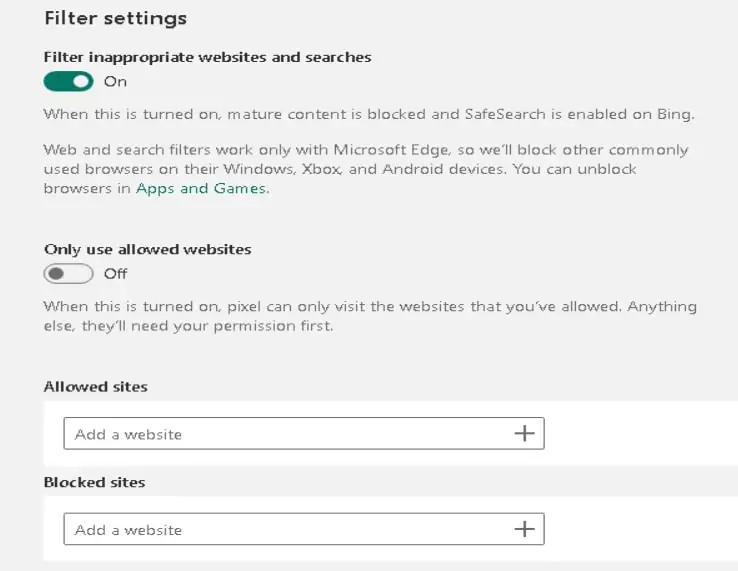Click the they'll need your permission first text
This screenshot has width=738, height=571.
[x=208, y=326]
